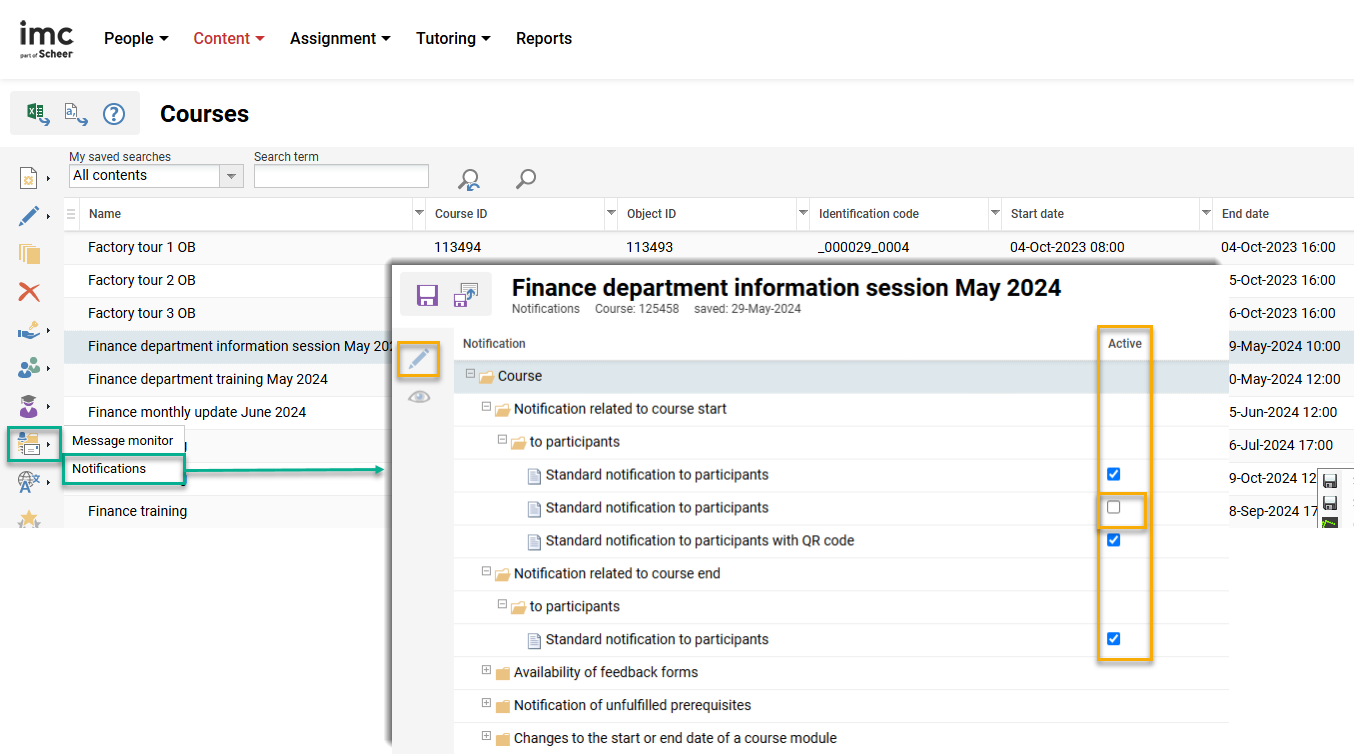The image size is (1354, 754).
Task: Click the Excel export icon
Action: click(37, 113)
